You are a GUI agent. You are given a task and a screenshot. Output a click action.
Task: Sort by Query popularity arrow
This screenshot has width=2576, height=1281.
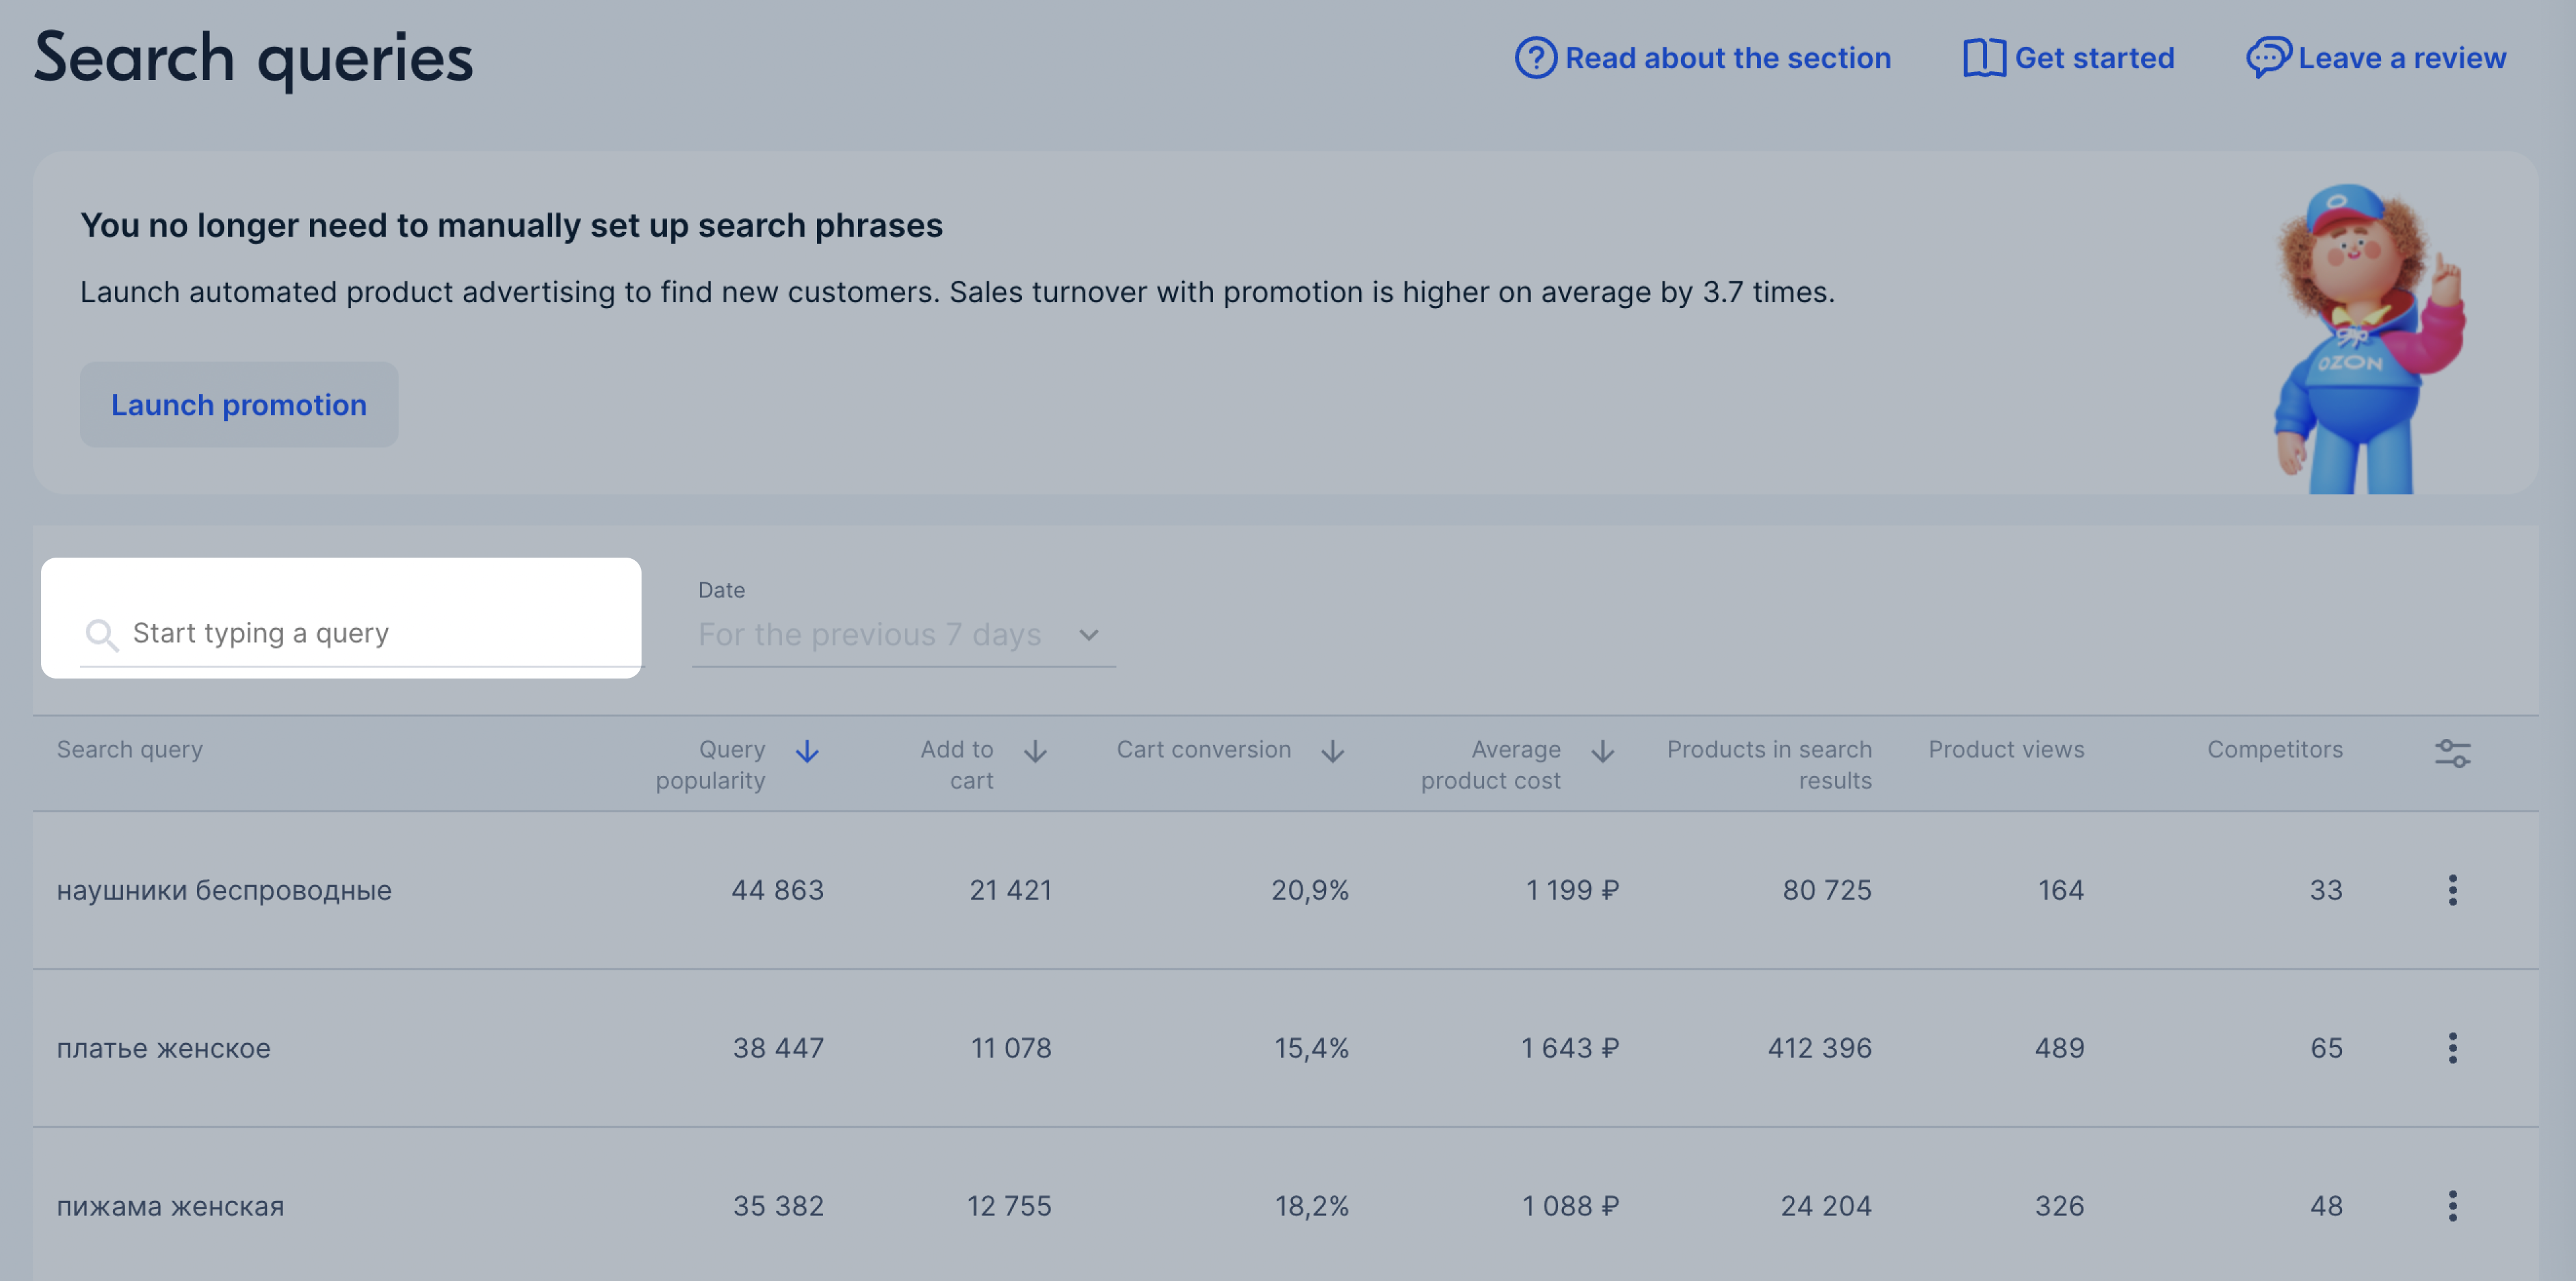(x=807, y=751)
